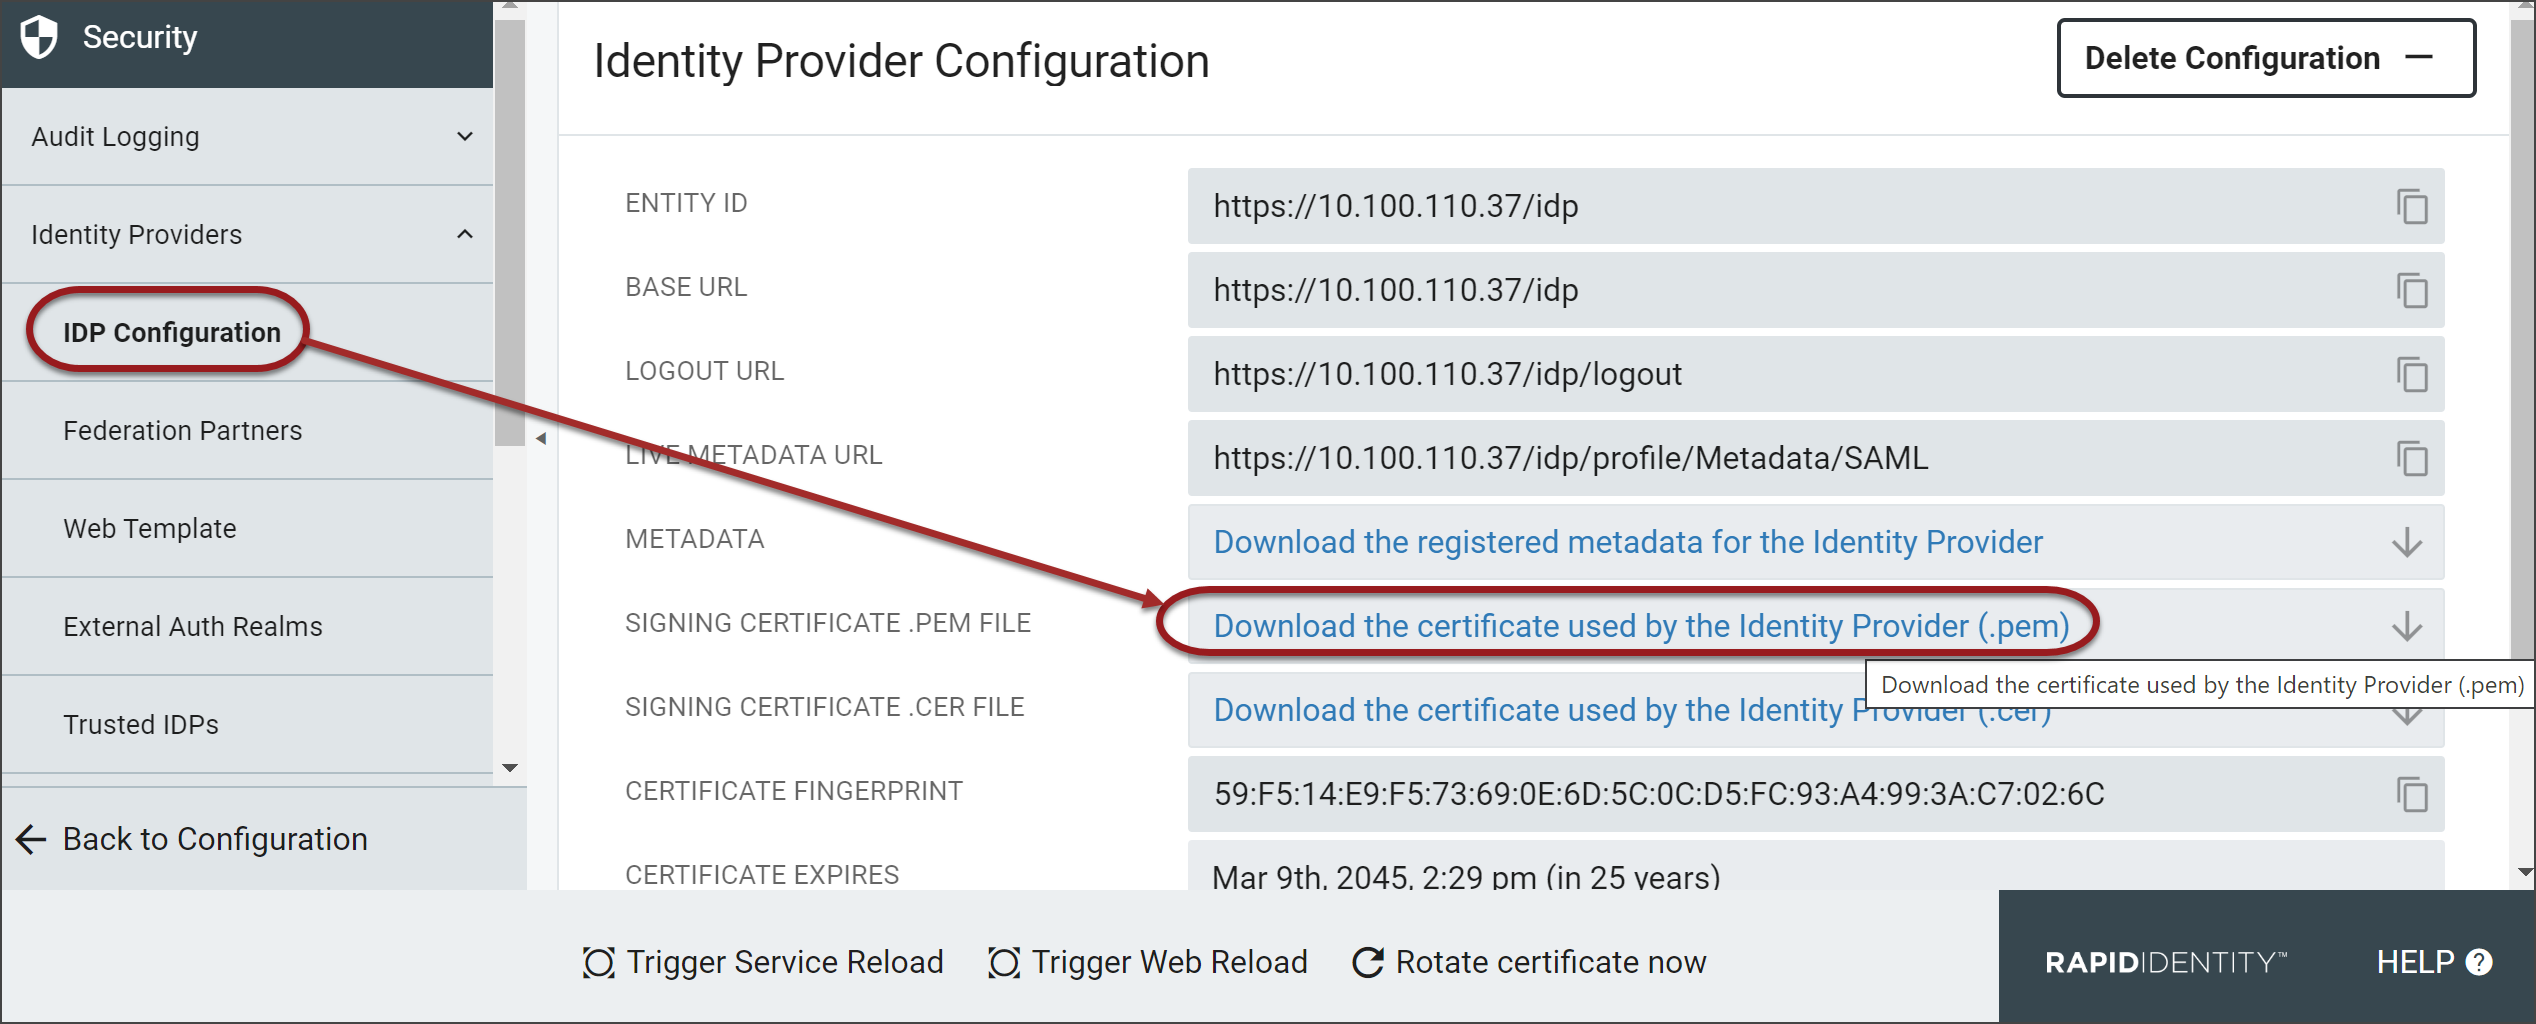
Task: Click the Base URL field
Action: [1816, 290]
